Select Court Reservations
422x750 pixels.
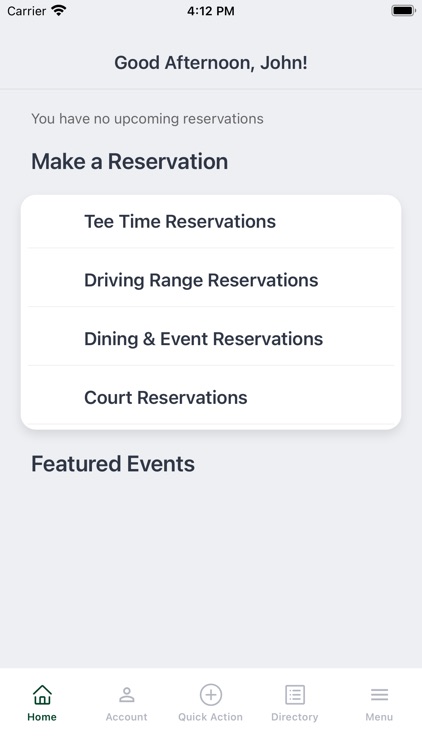tap(211, 397)
